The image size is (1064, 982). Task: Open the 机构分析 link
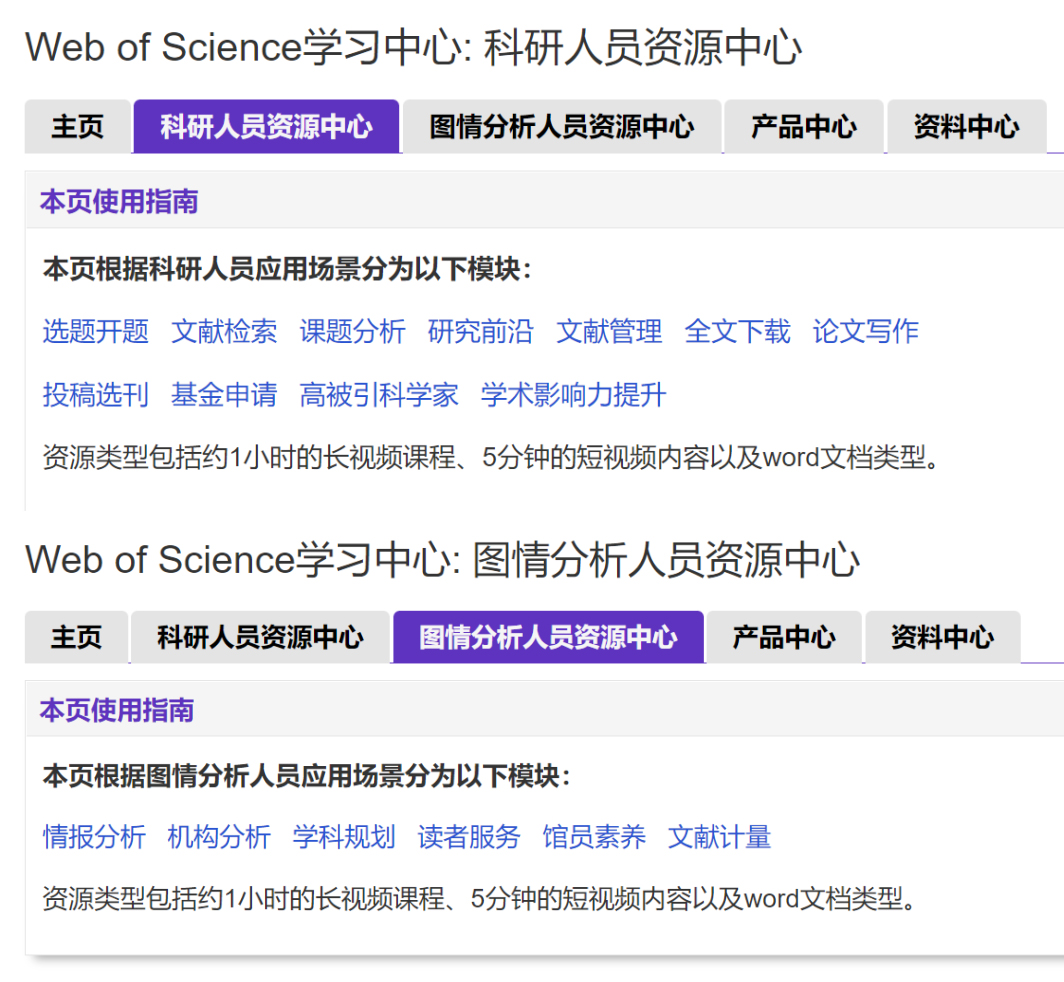tap(218, 837)
